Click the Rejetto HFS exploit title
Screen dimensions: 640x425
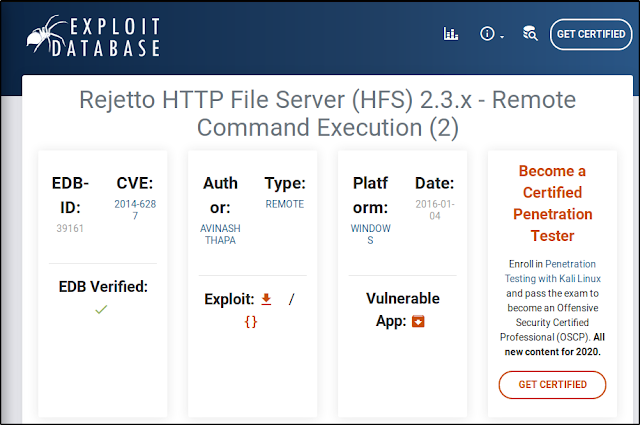click(x=326, y=113)
